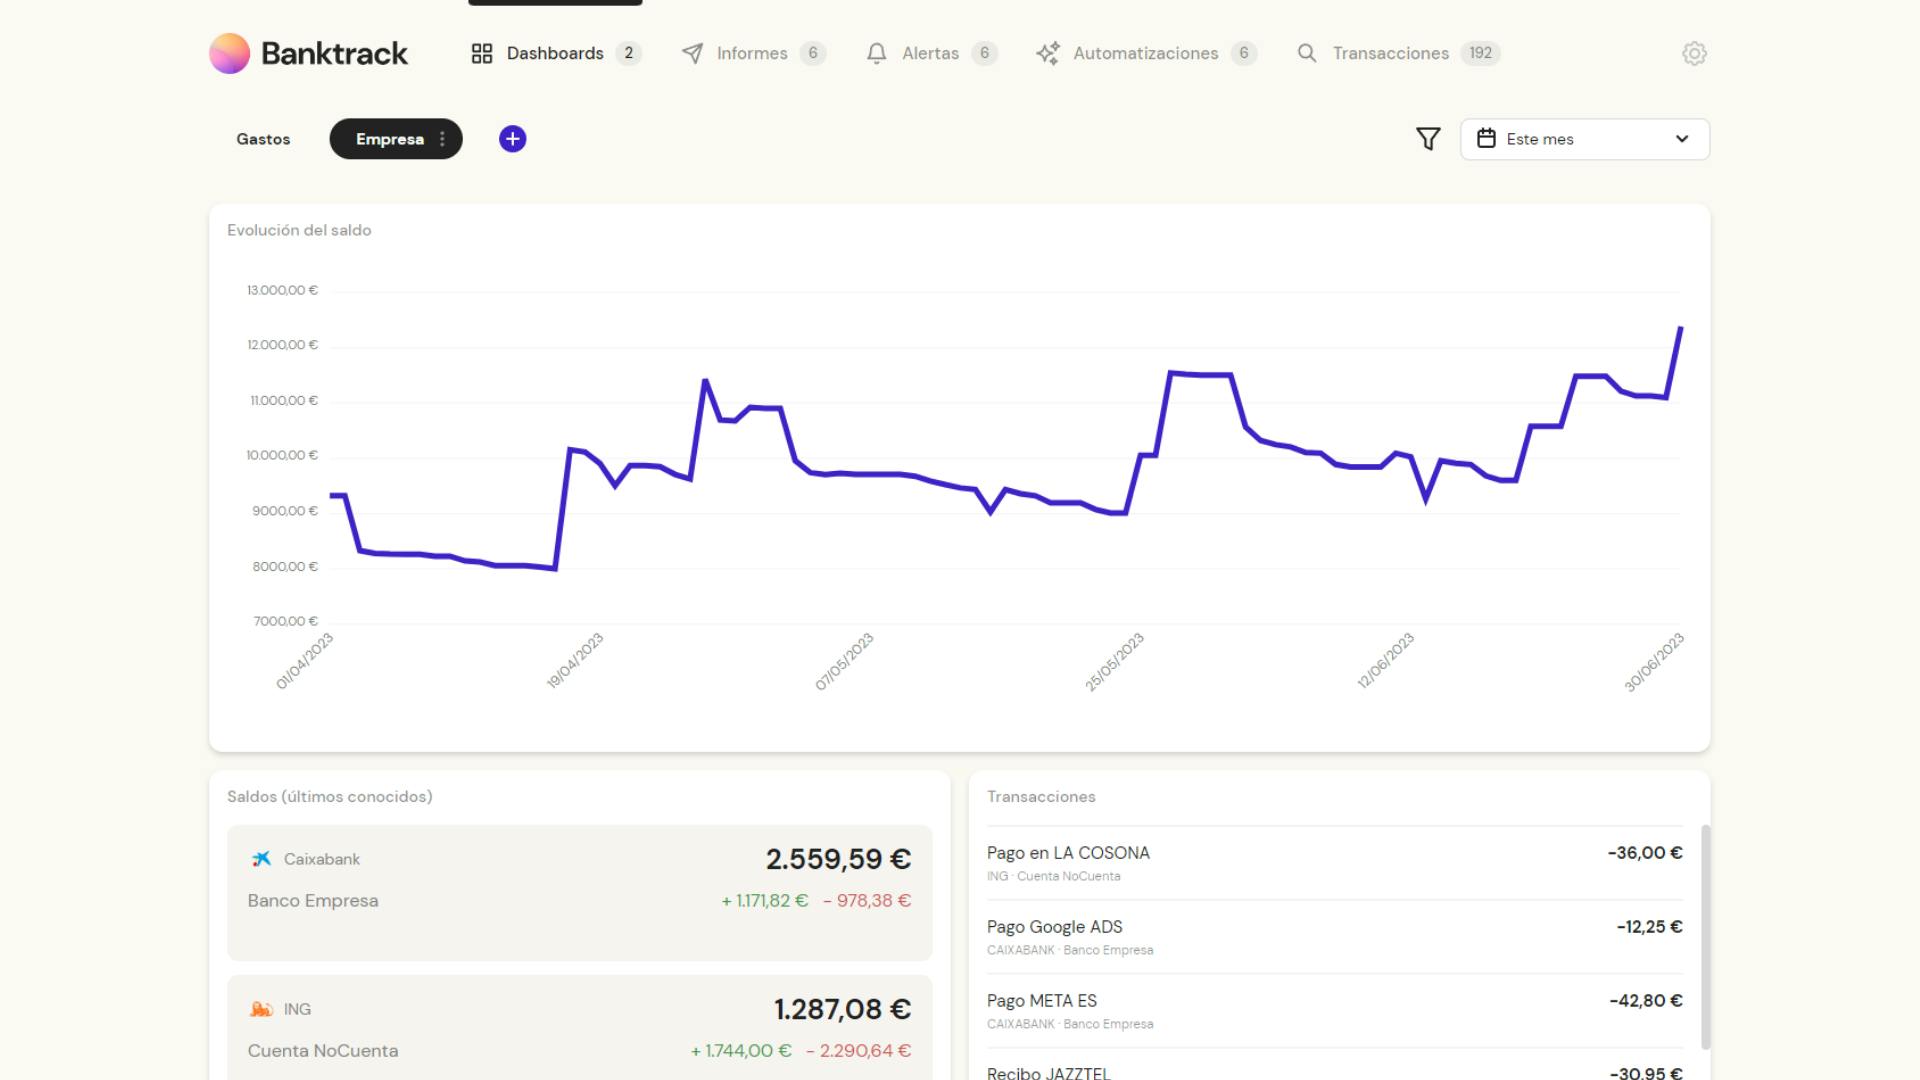Screen dimensions: 1920x1080
Task: Click the Saldos (últimos conocidos) heading
Action: (330, 797)
